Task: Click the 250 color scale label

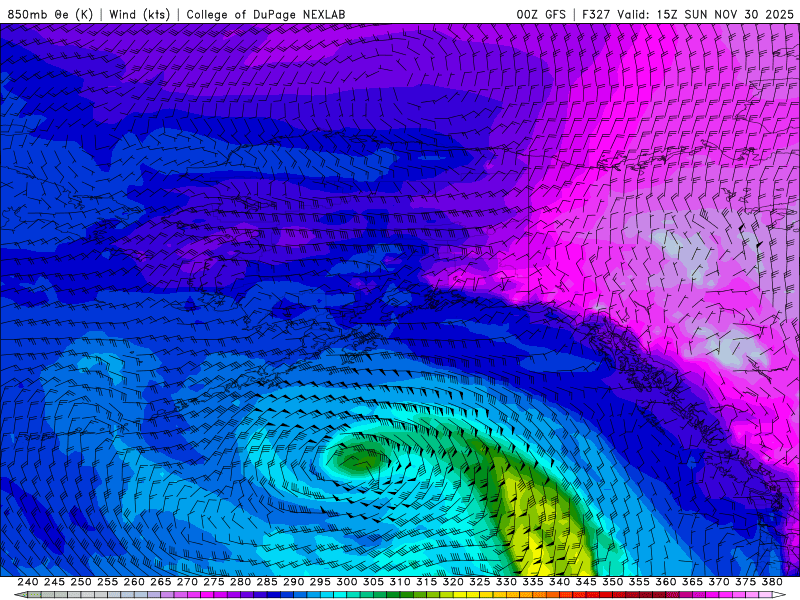Action: pos(81,582)
